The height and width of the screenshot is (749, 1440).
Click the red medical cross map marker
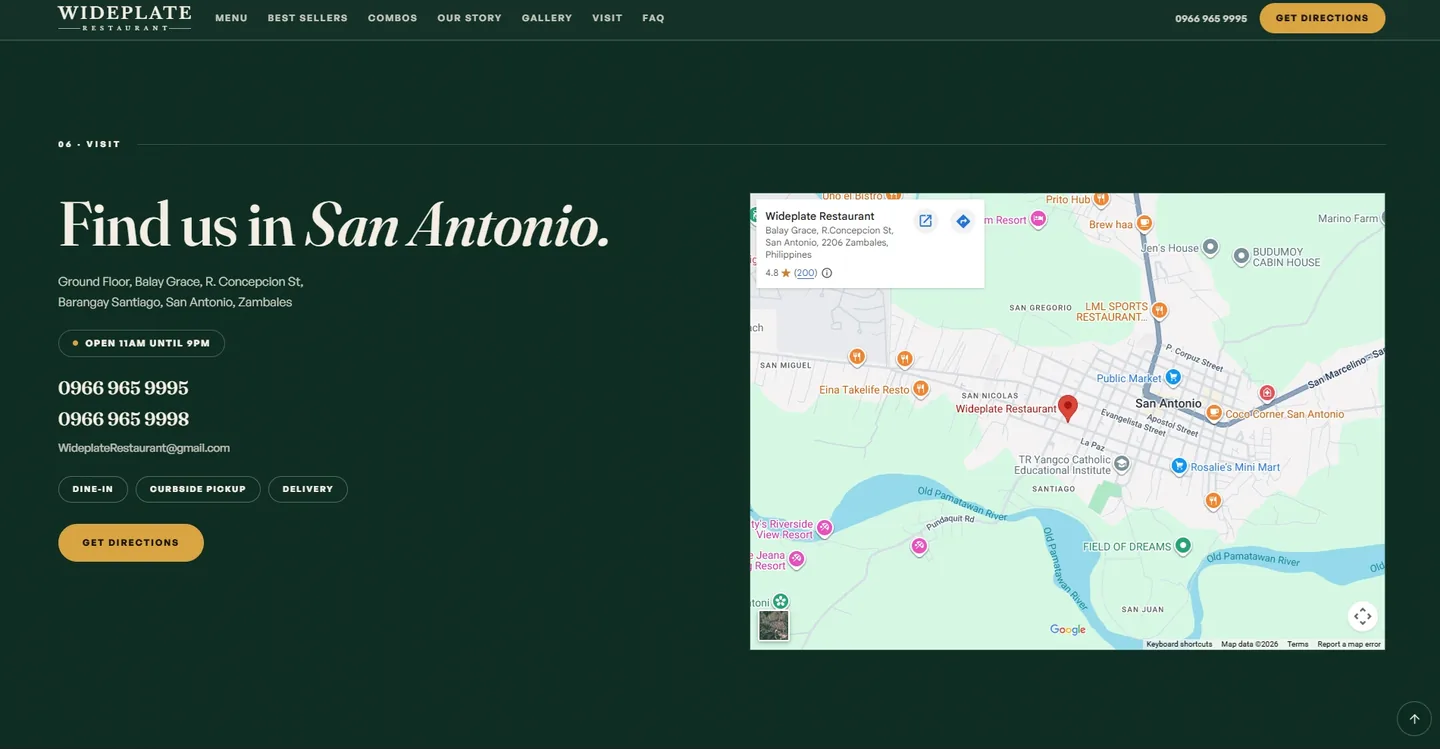click(1267, 393)
